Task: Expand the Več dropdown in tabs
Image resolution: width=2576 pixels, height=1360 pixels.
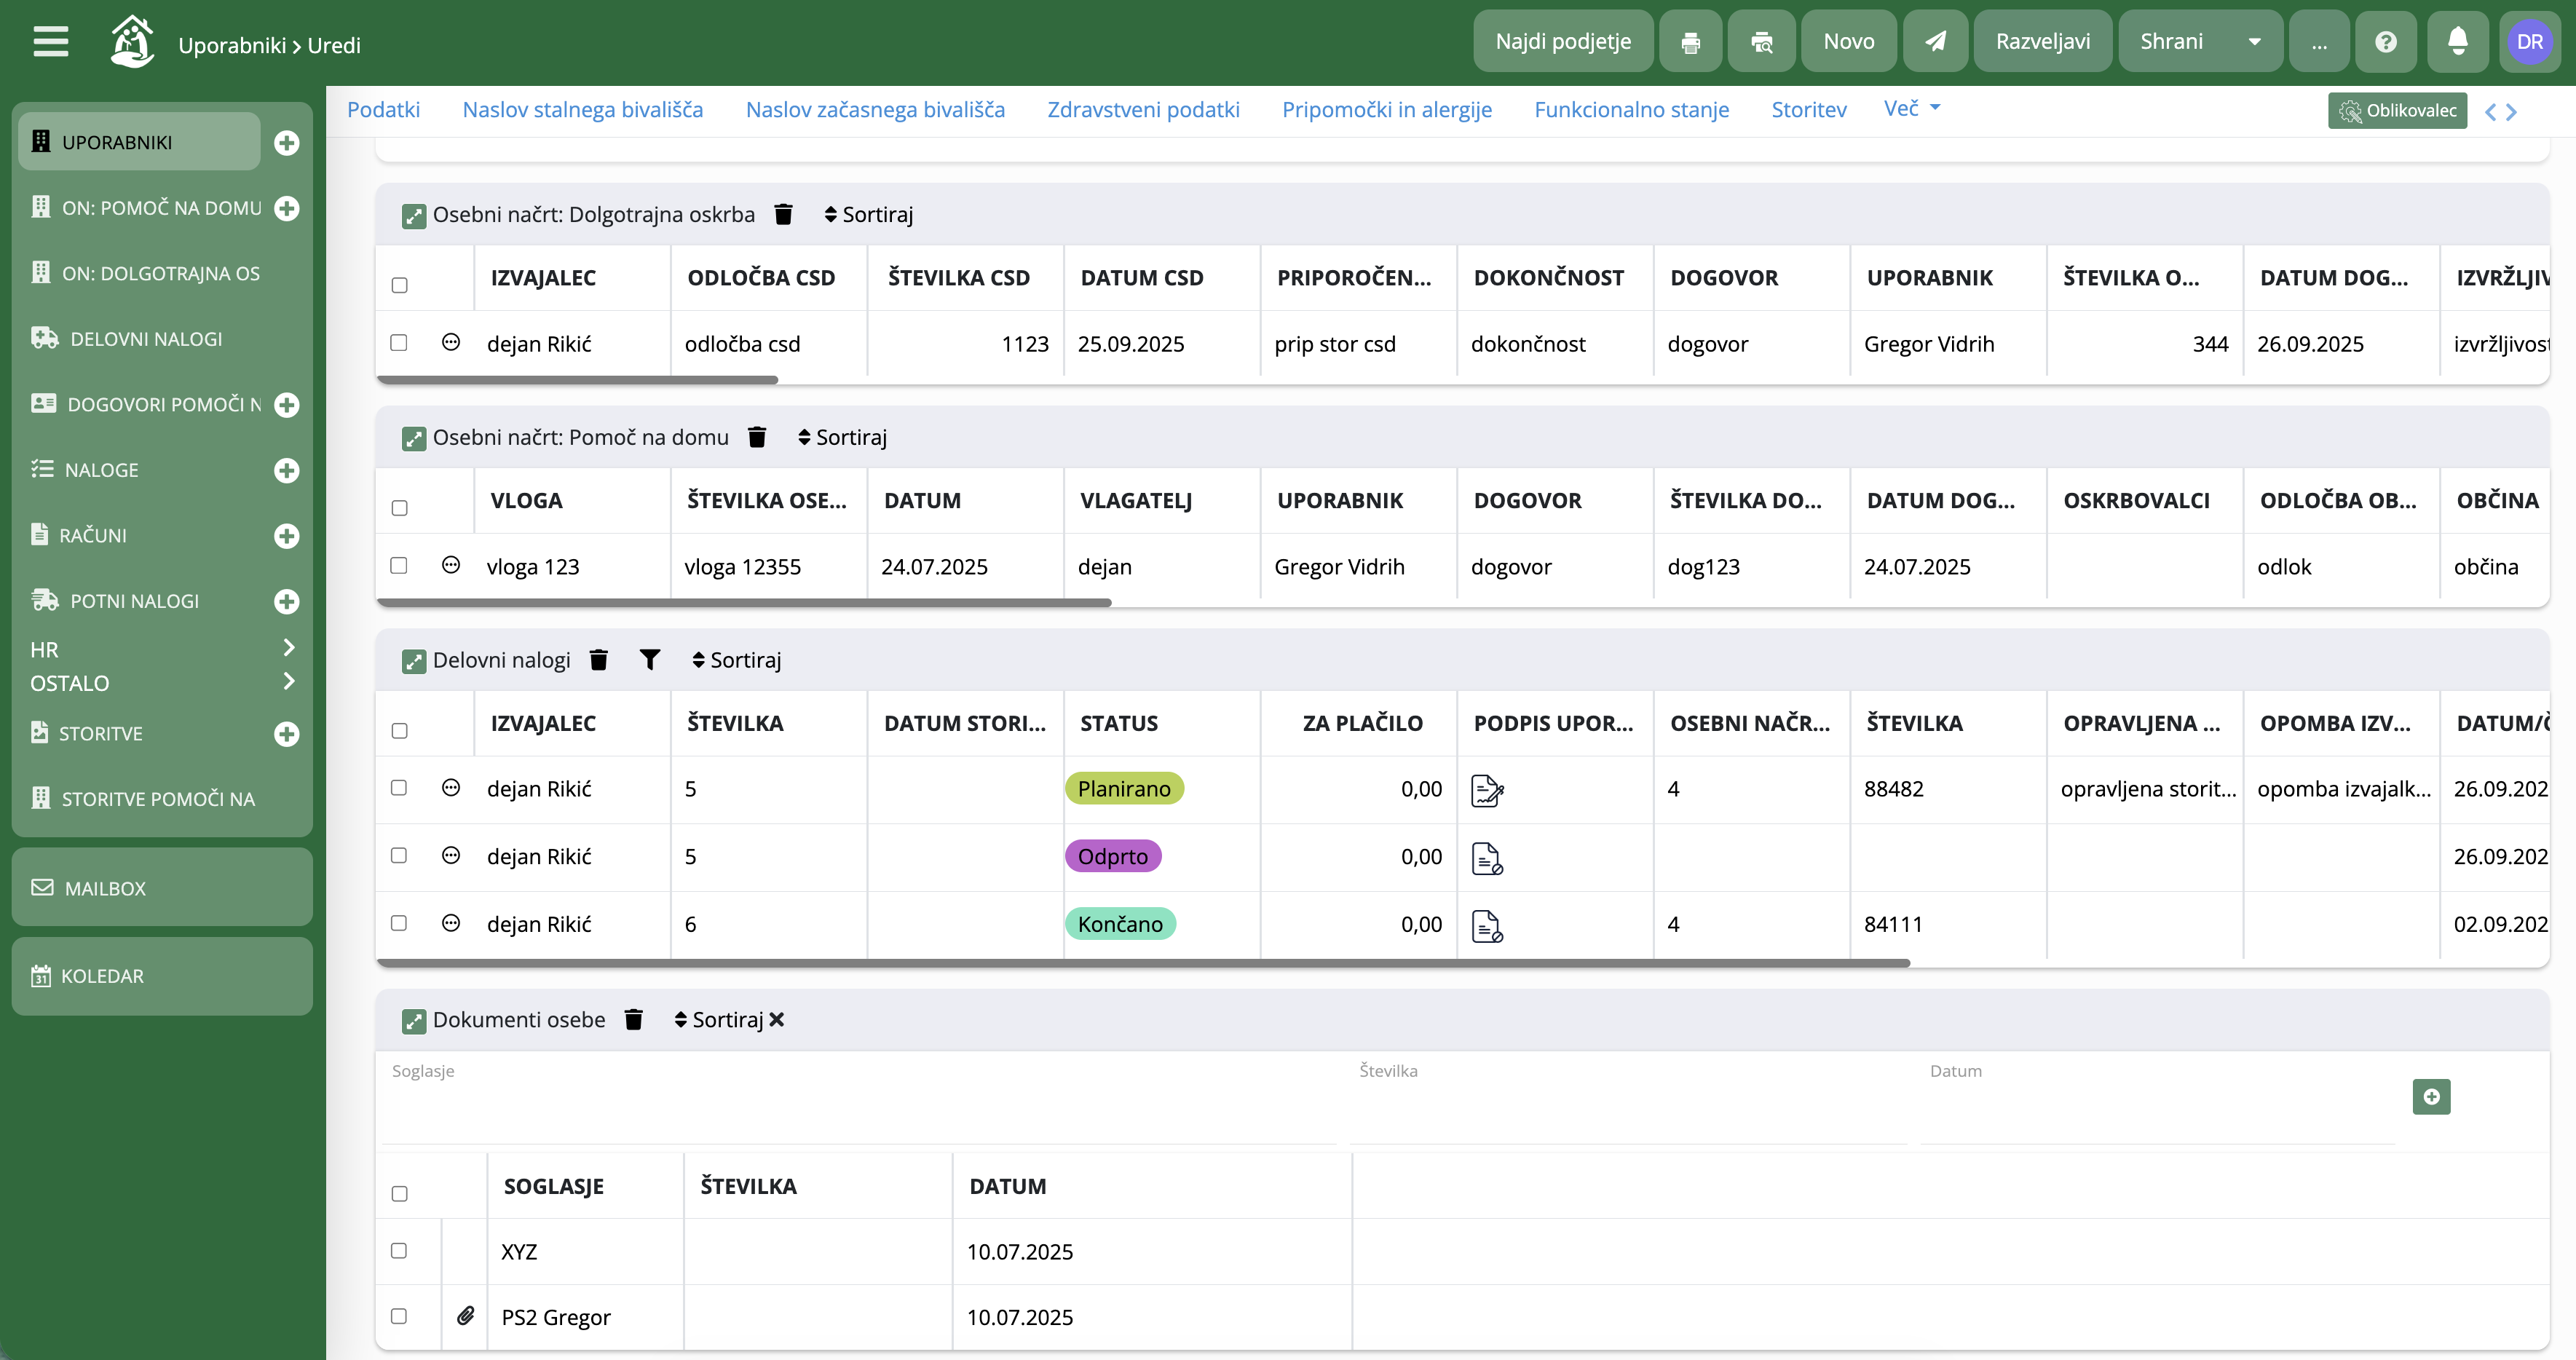Action: pyautogui.click(x=1911, y=108)
